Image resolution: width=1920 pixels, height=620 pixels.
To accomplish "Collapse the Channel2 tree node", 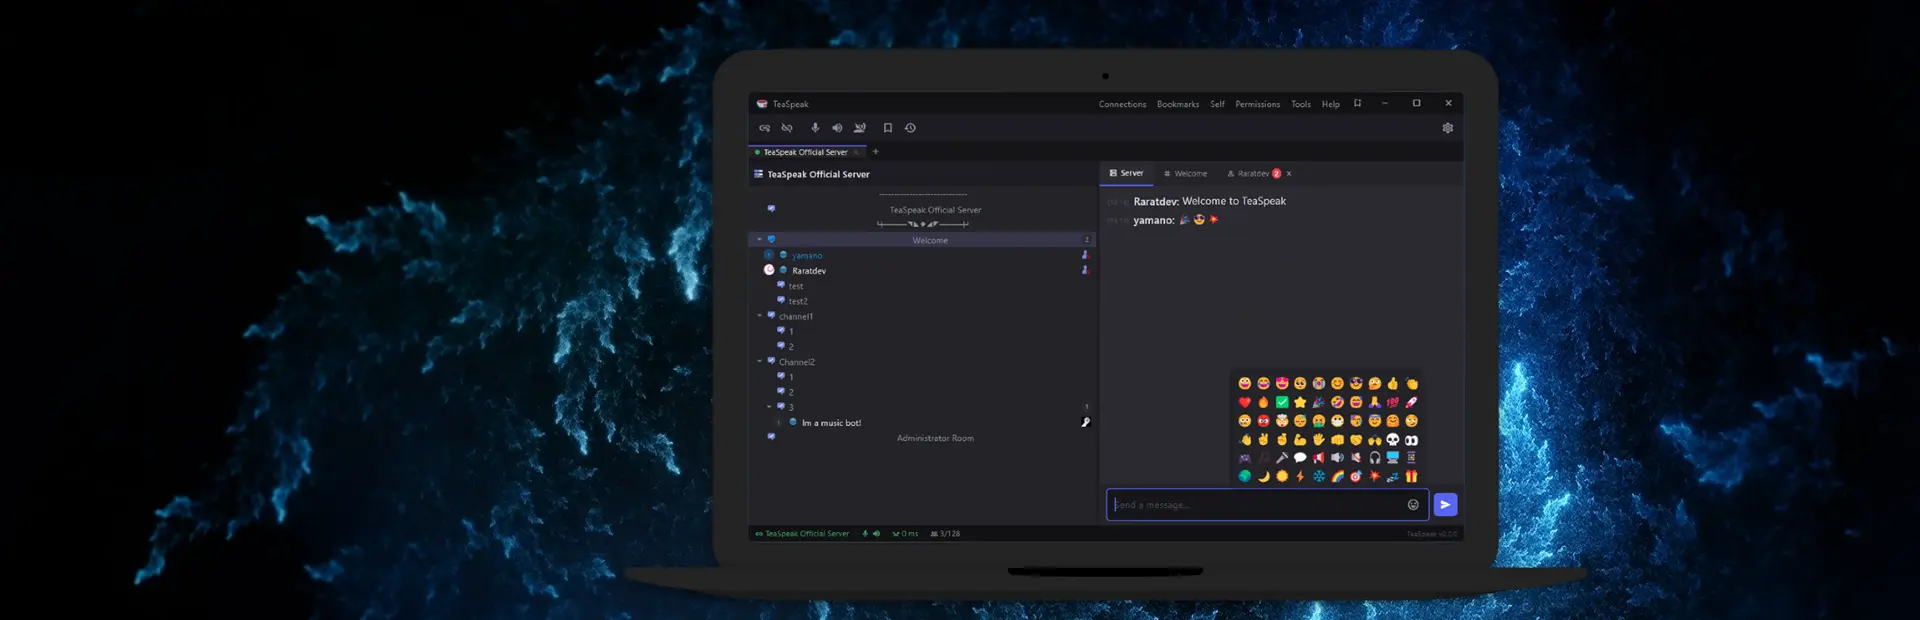I will tap(759, 362).
